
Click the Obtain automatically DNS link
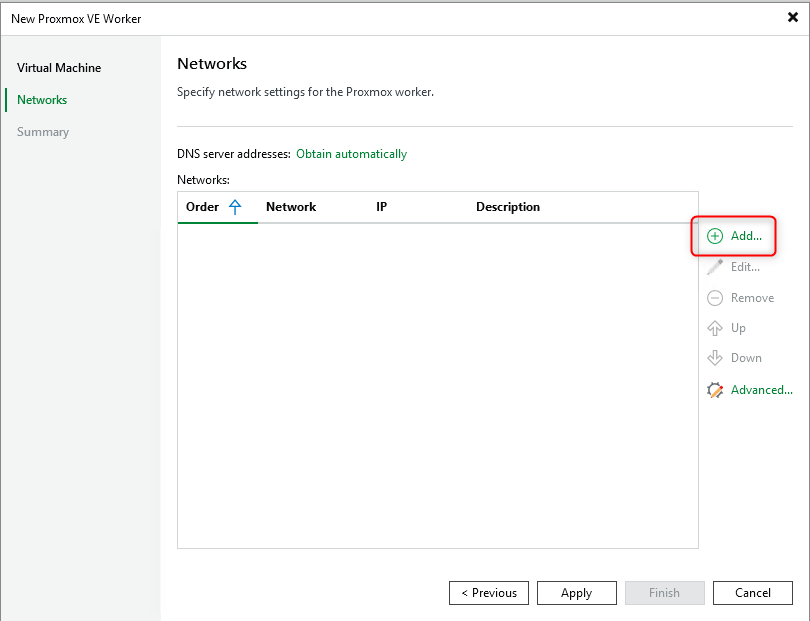click(351, 154)
